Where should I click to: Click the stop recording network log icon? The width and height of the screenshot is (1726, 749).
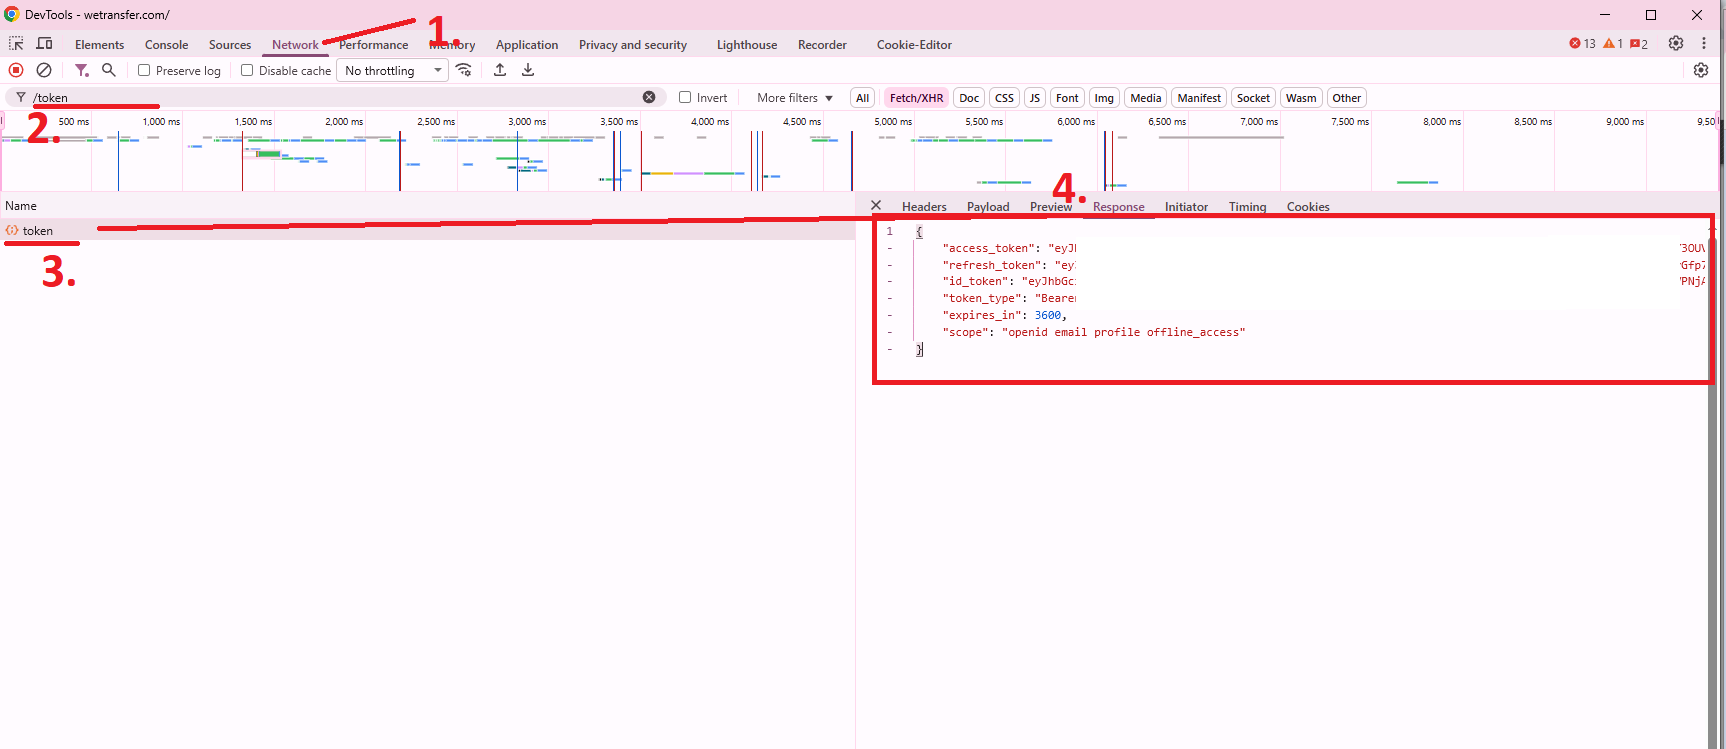coord(16,70)
